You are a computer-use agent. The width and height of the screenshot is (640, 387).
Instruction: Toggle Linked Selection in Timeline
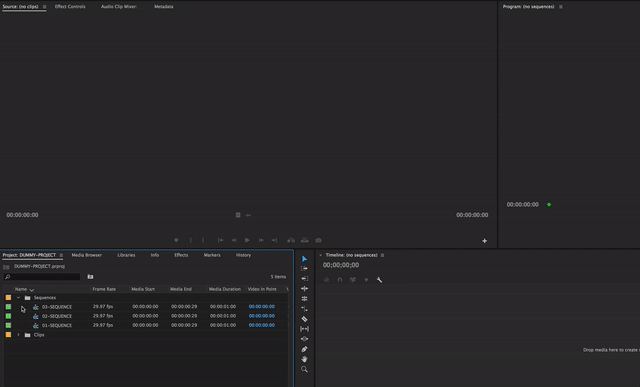(353, 280)
